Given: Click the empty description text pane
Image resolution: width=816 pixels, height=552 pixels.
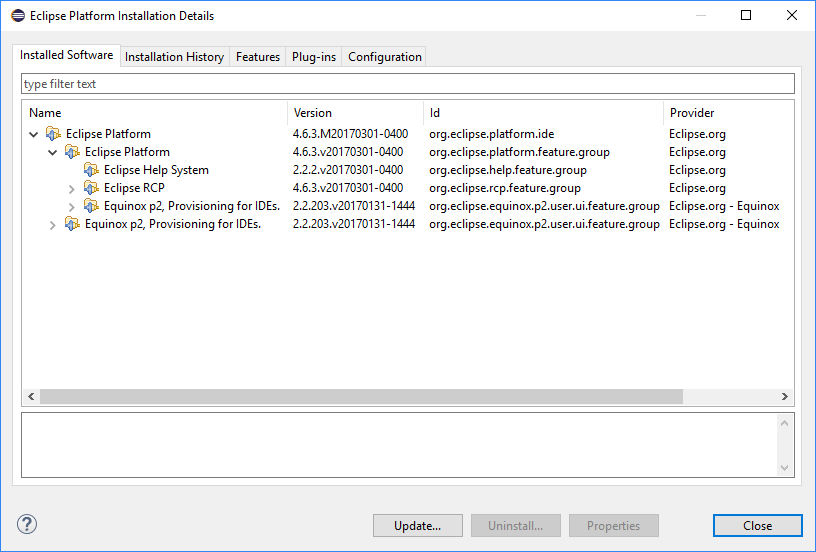Looking at the screenshot, I should click(399, 445).
